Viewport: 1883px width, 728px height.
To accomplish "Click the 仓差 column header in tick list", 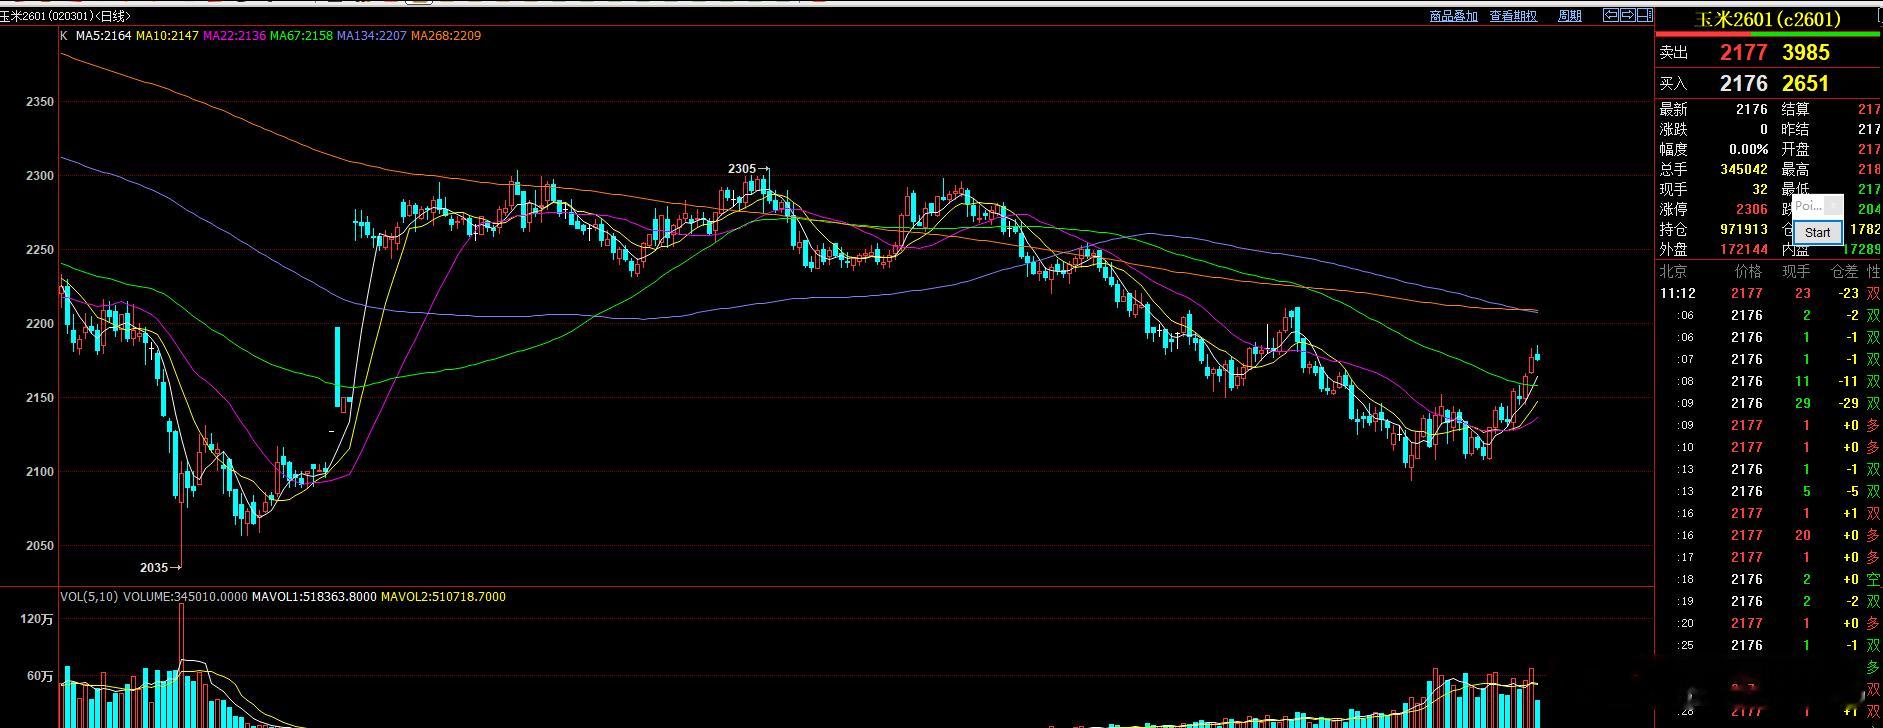I will [1844, 272].
